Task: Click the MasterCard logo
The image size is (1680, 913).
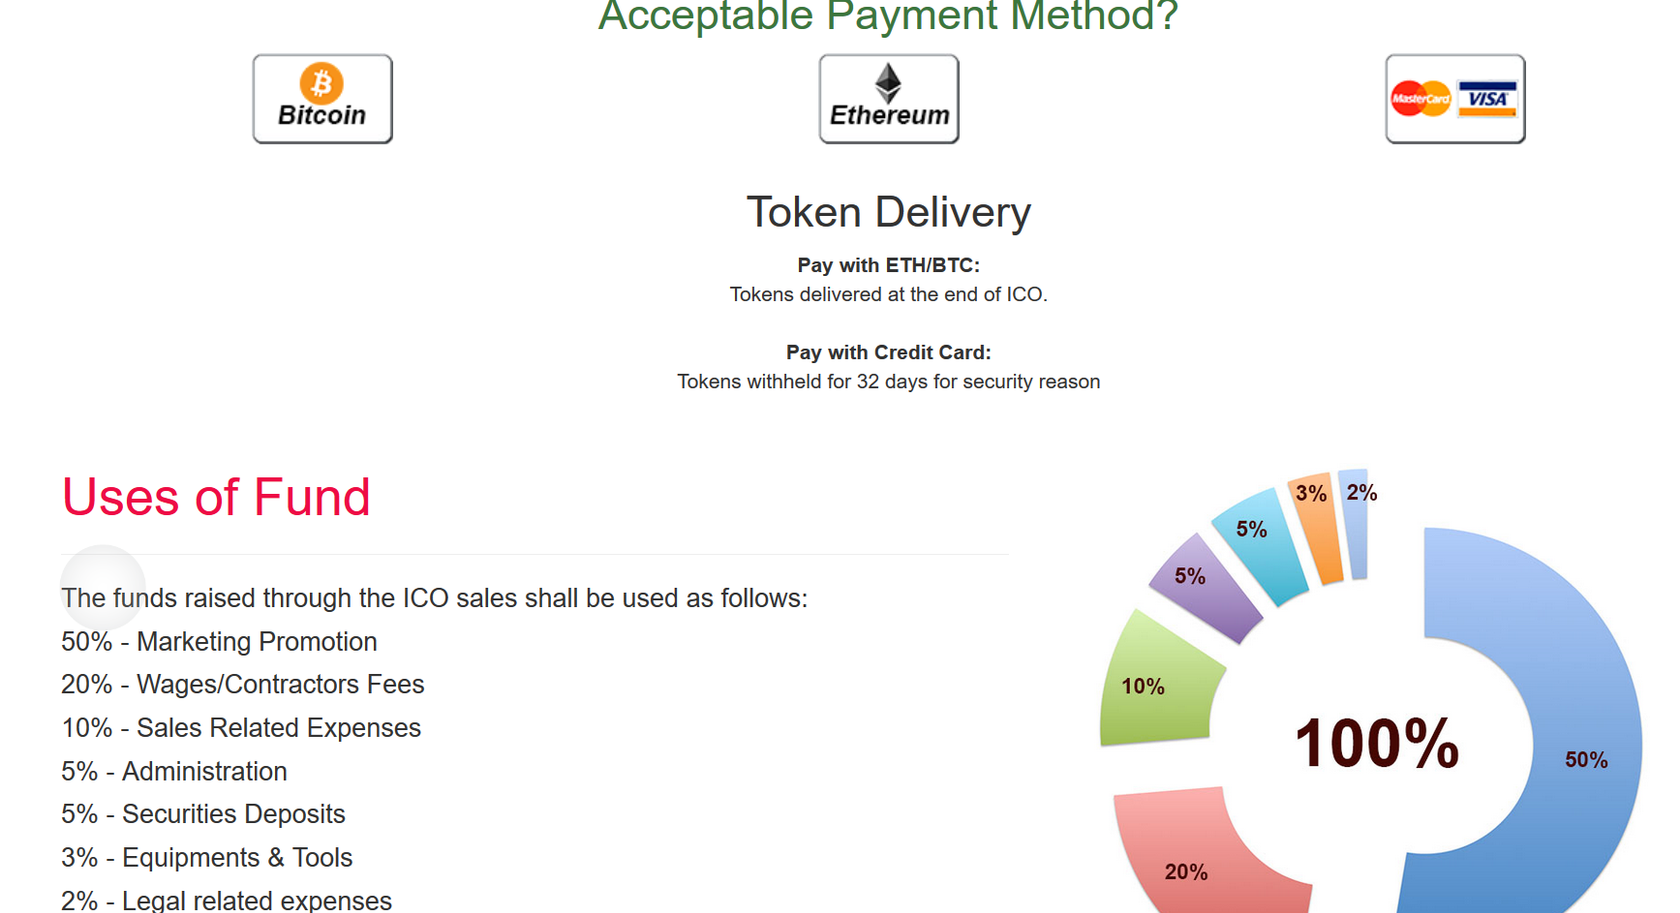Action: tap(1420, 98)
